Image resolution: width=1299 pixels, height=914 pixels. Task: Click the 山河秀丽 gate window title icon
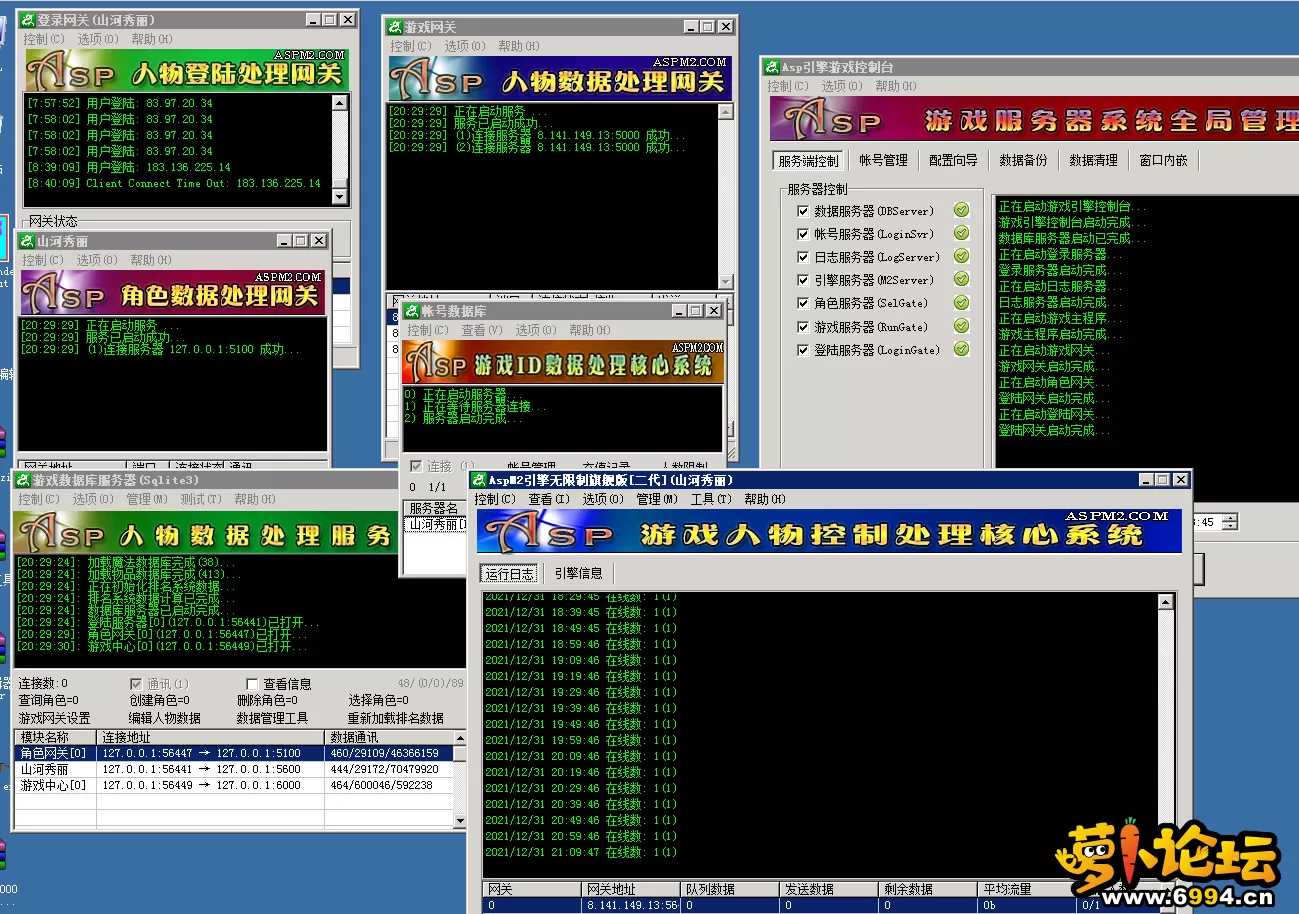pyautogui.click(x=27, y=241)
